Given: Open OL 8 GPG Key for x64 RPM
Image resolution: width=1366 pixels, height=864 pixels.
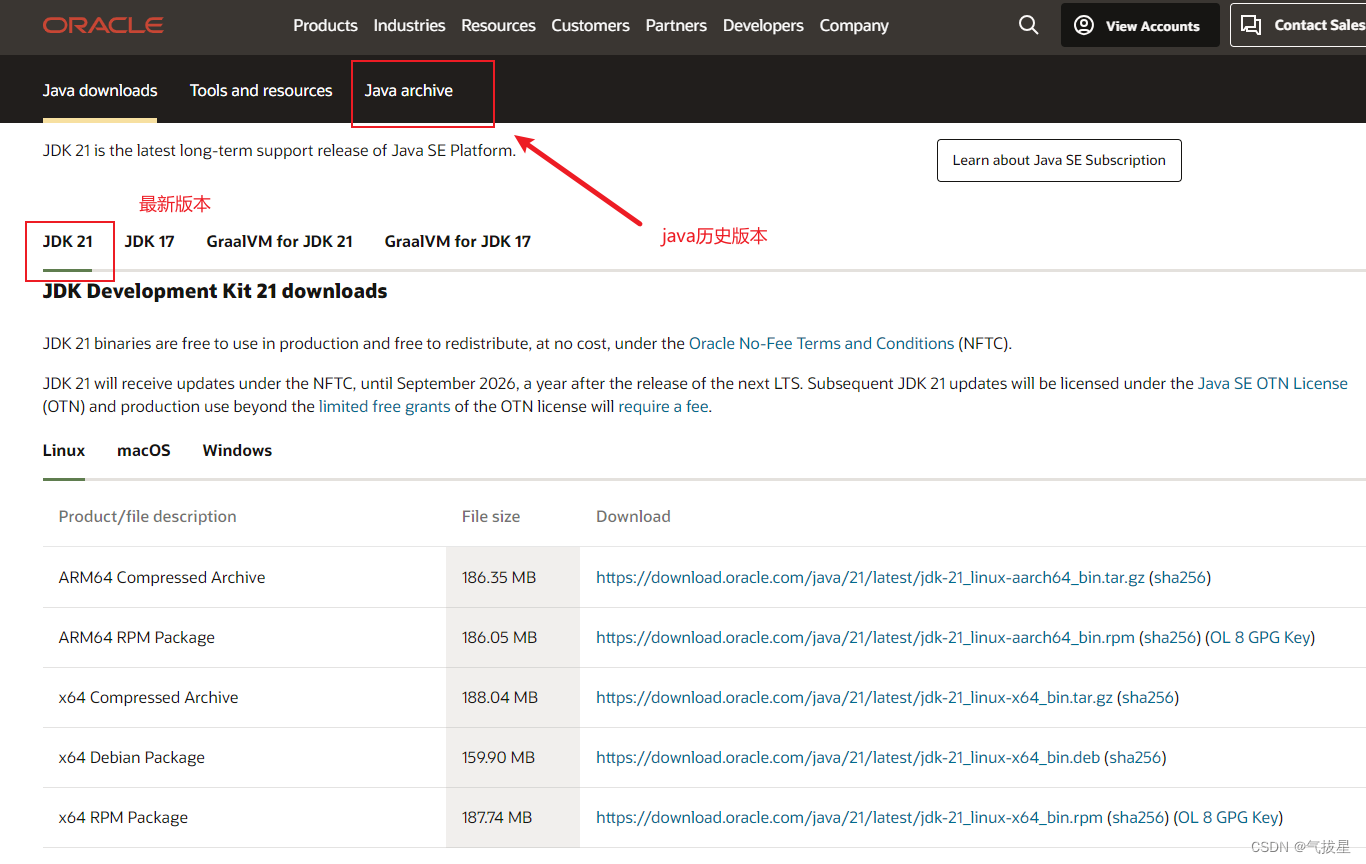Looking at the screenshot, I should [x=1228, y=817].
